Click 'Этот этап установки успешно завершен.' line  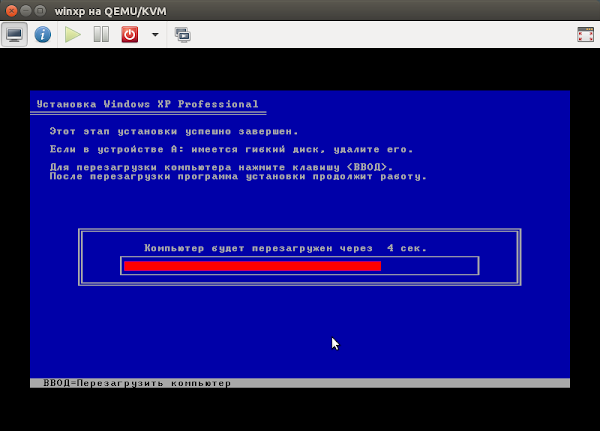174,131
